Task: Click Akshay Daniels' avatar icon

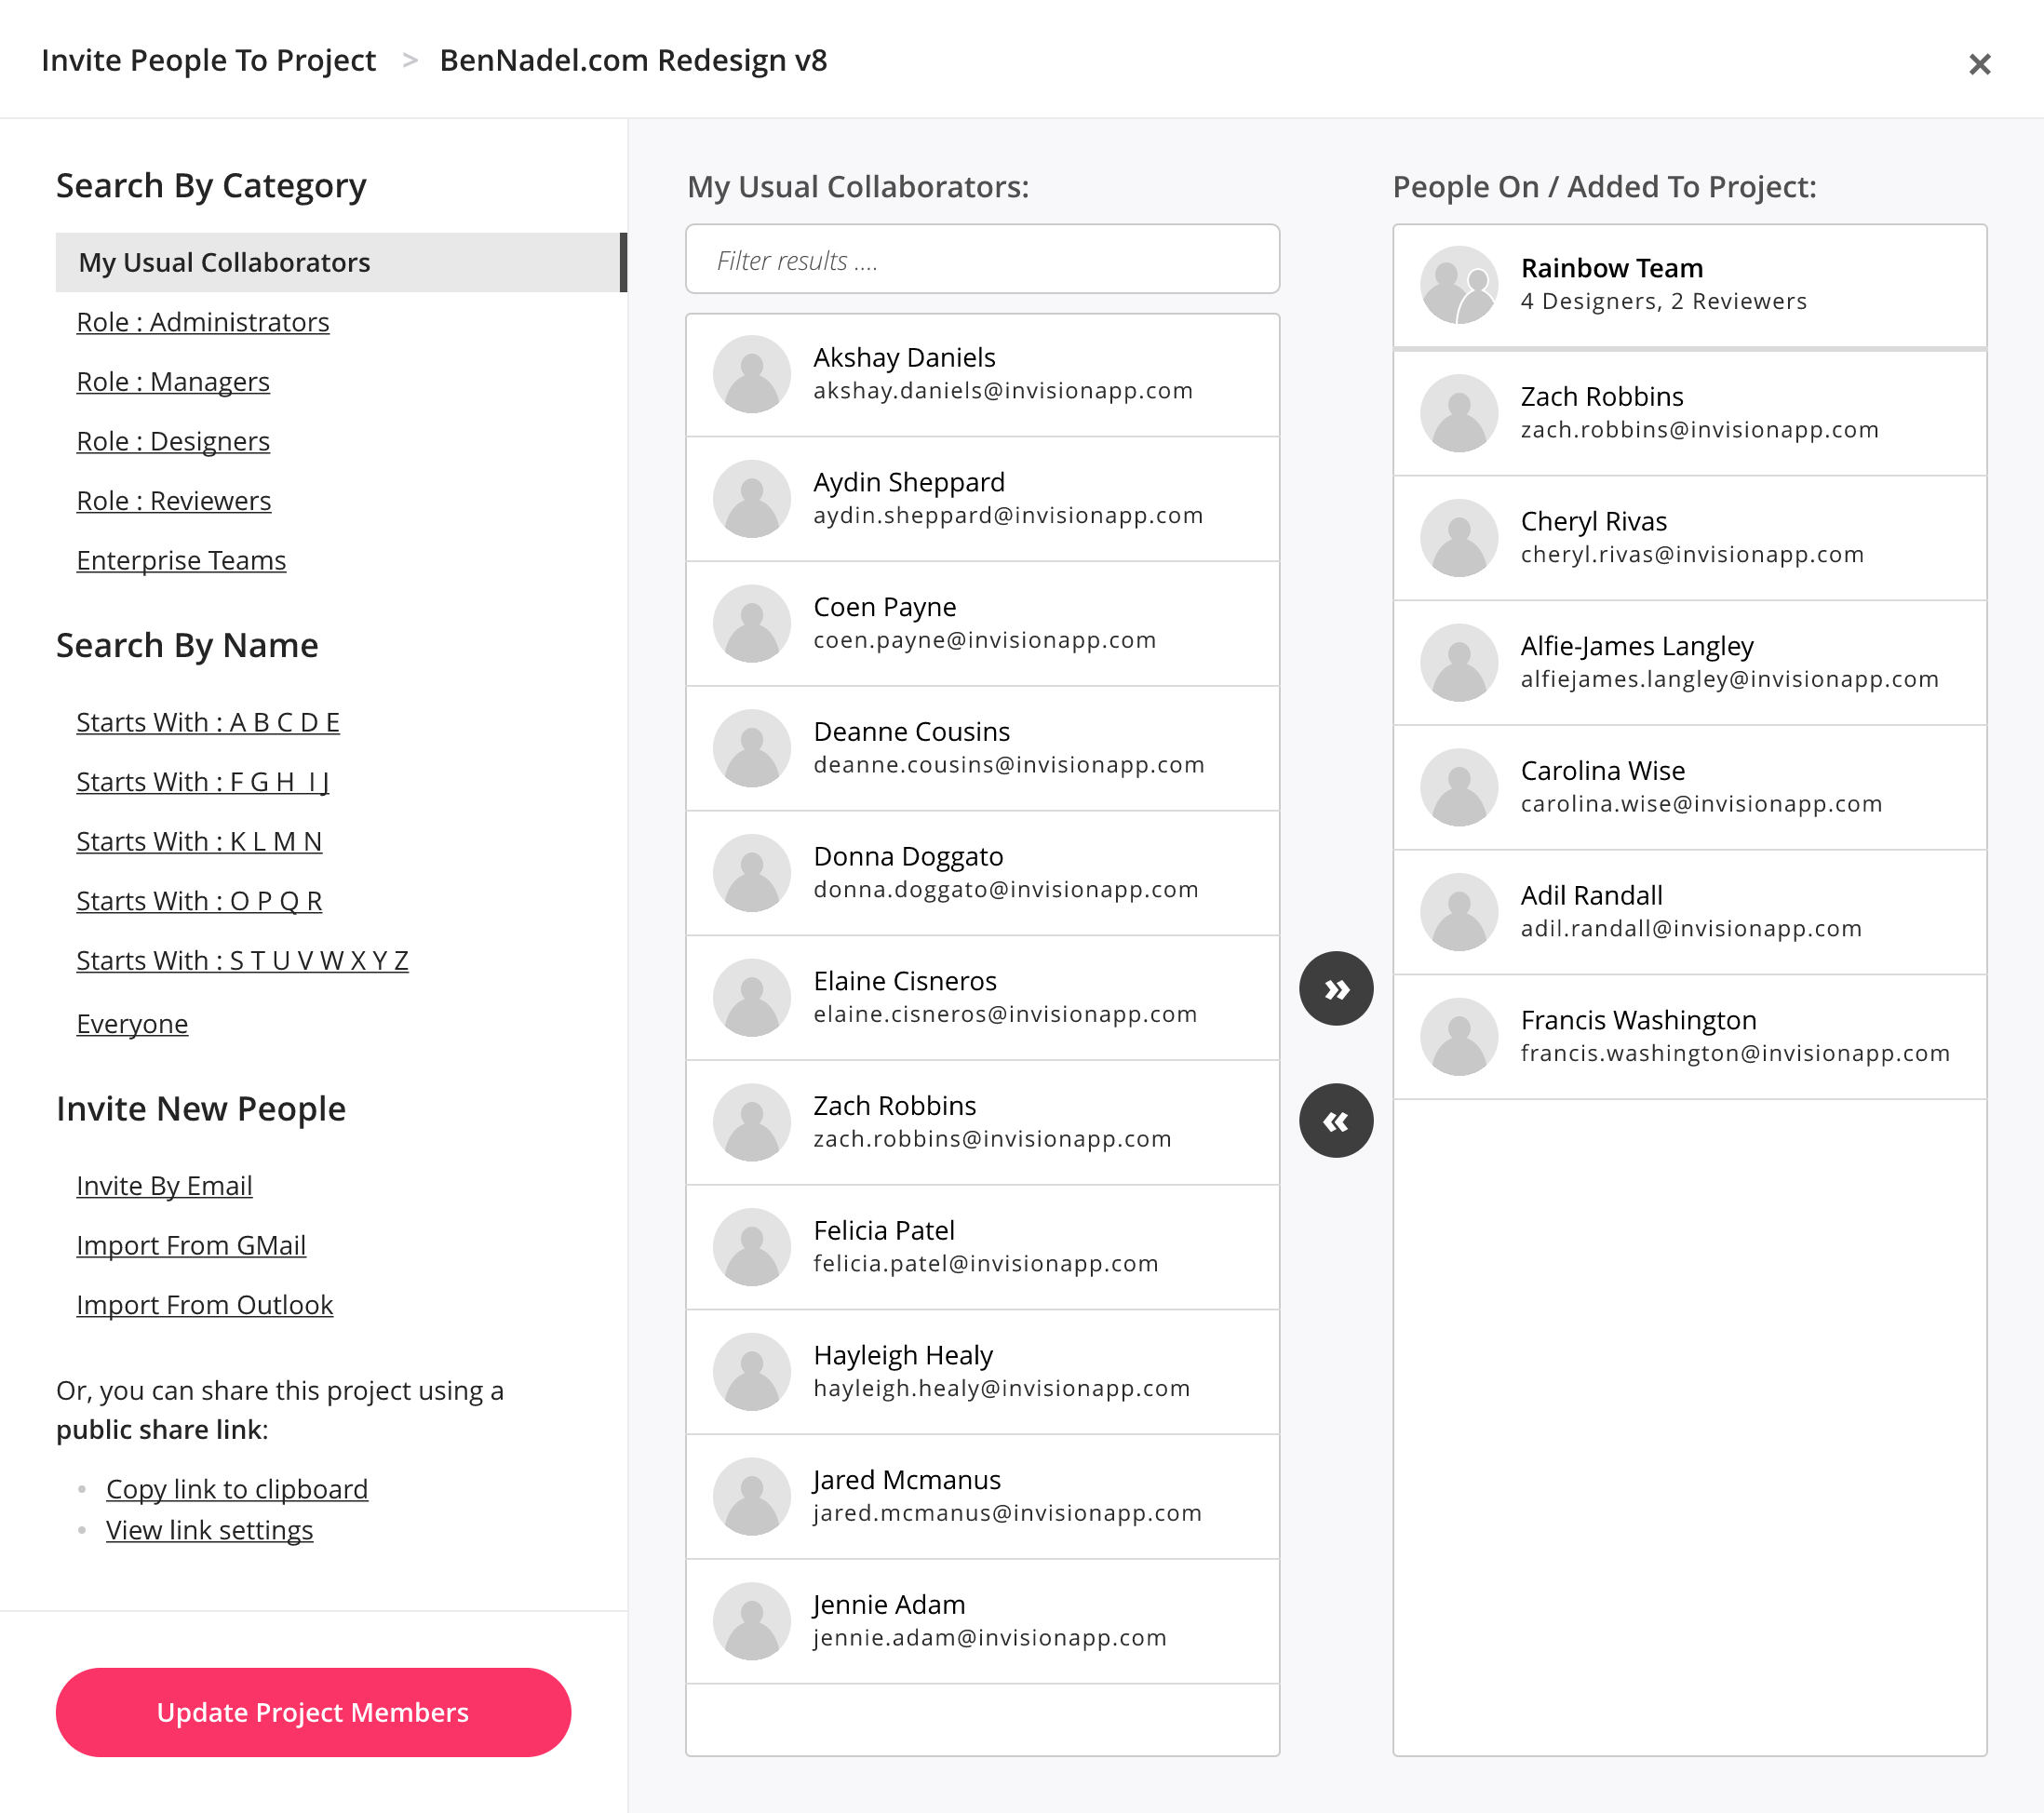Action: click(752, 374)
